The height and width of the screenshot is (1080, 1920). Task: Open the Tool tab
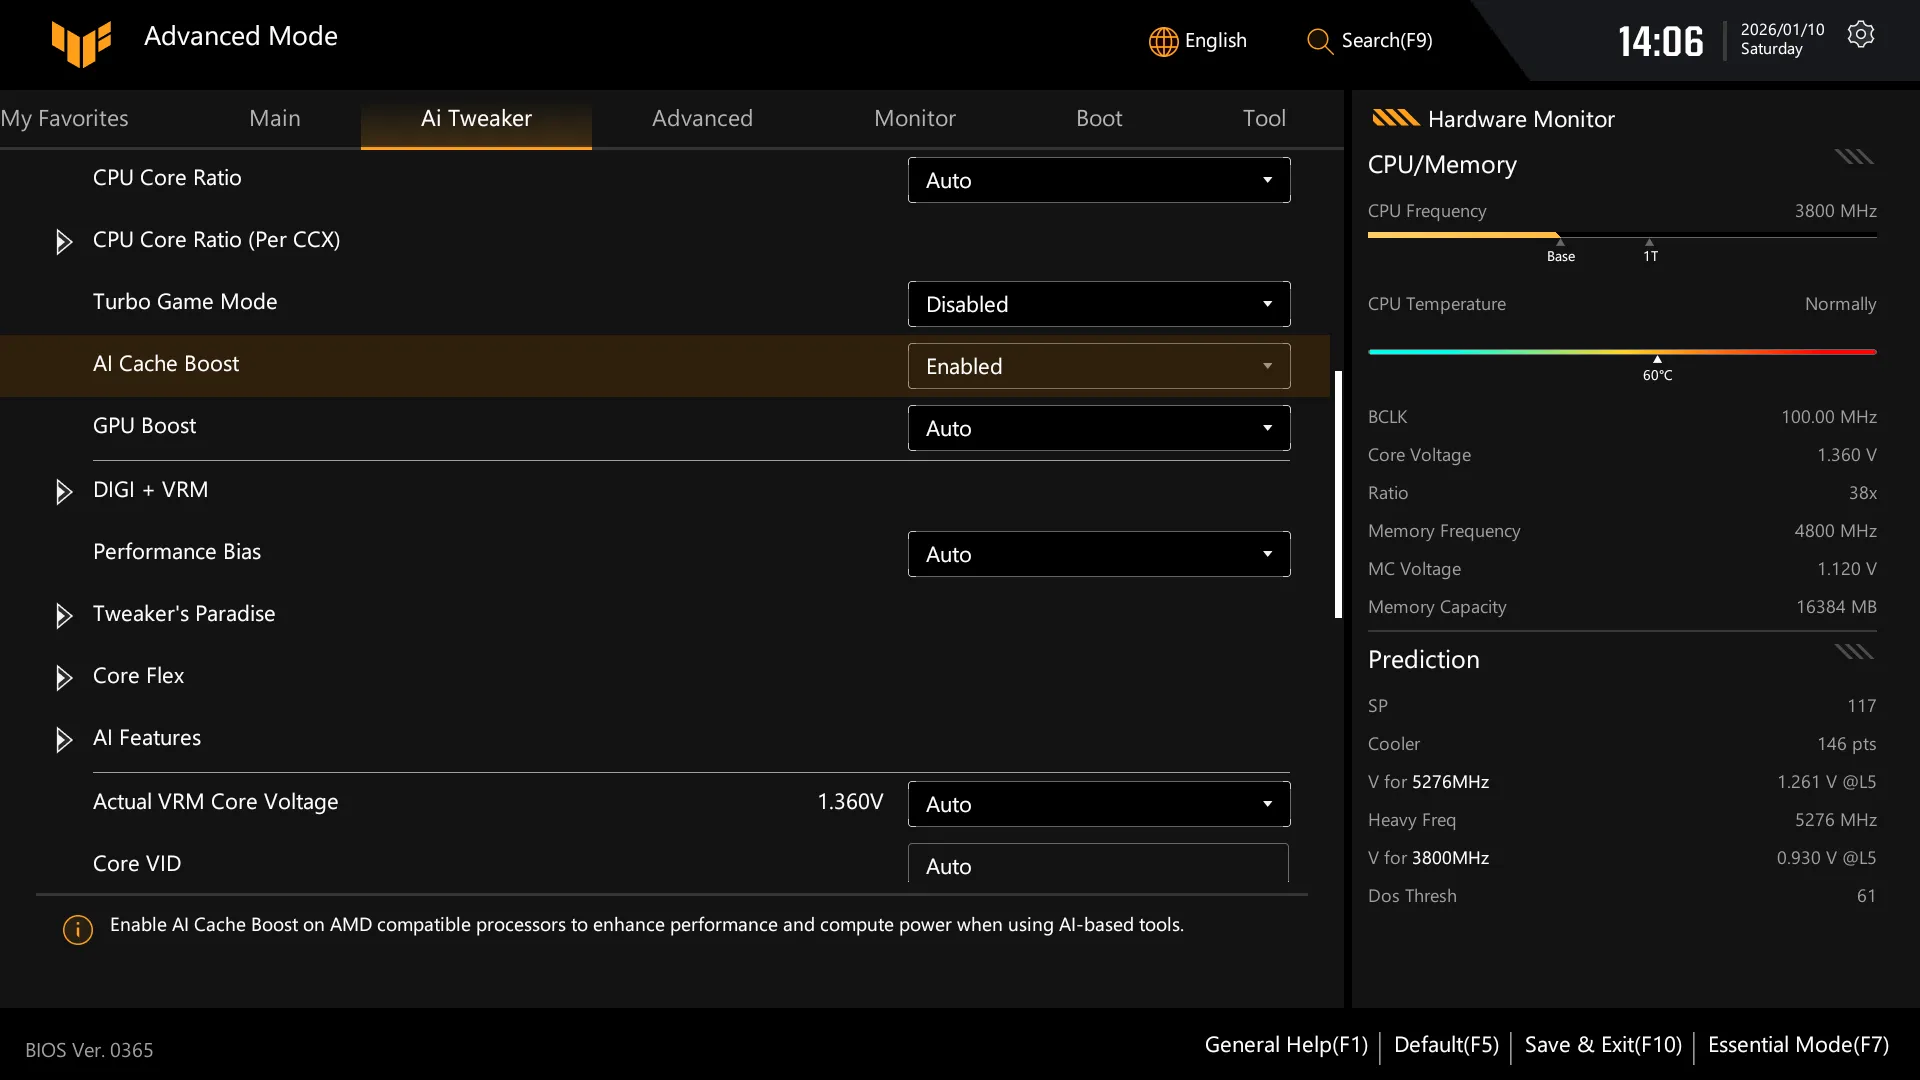[1264, 118]
